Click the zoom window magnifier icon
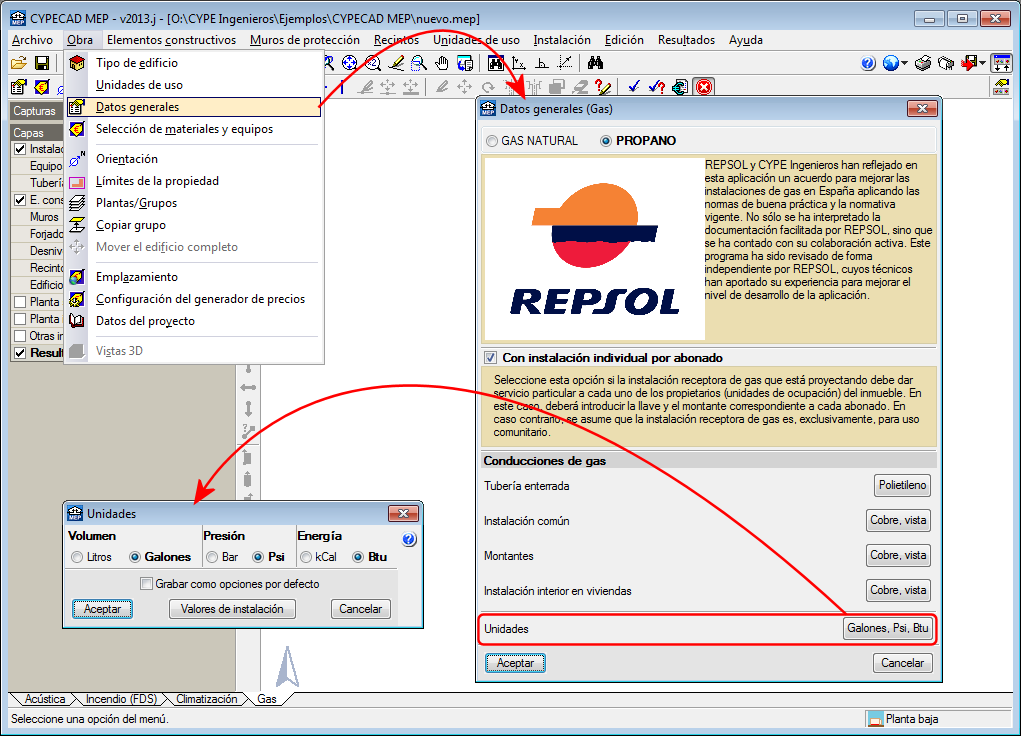This screenshot has height=736, width=1021. click(x=419, y=63)
